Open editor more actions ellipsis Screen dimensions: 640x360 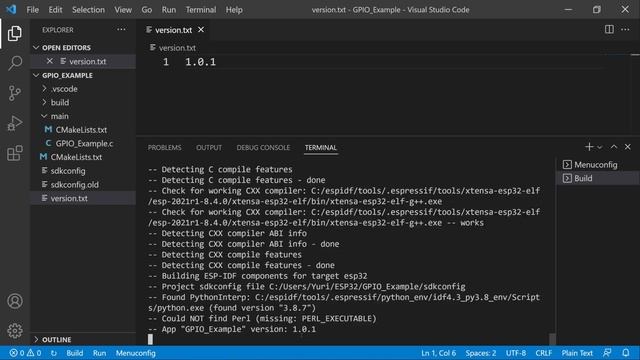(x=625, y=29)
